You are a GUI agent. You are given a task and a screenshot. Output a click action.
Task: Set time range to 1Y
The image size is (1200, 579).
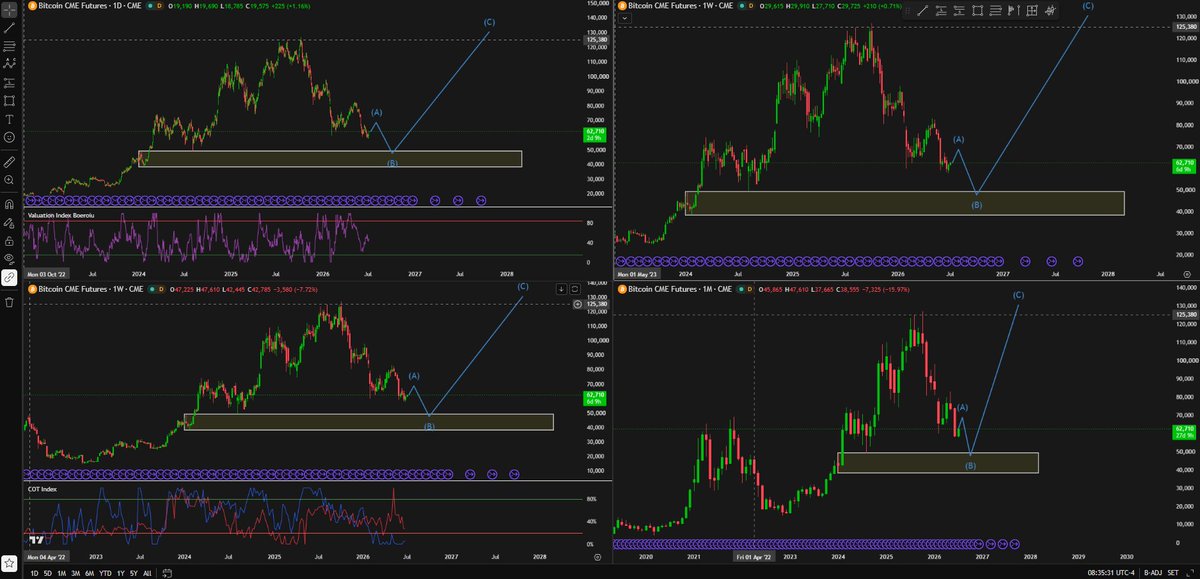click(120, 573)
